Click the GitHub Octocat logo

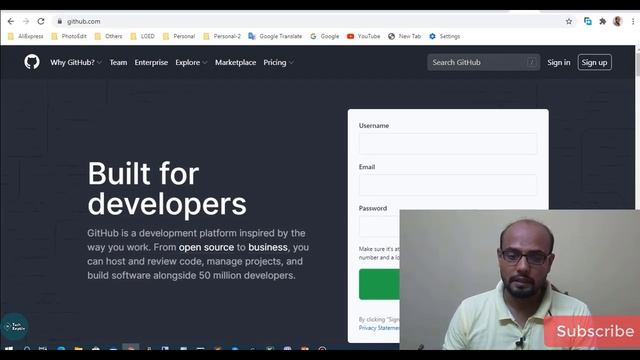pyautogui.click(x=32, y=62)
